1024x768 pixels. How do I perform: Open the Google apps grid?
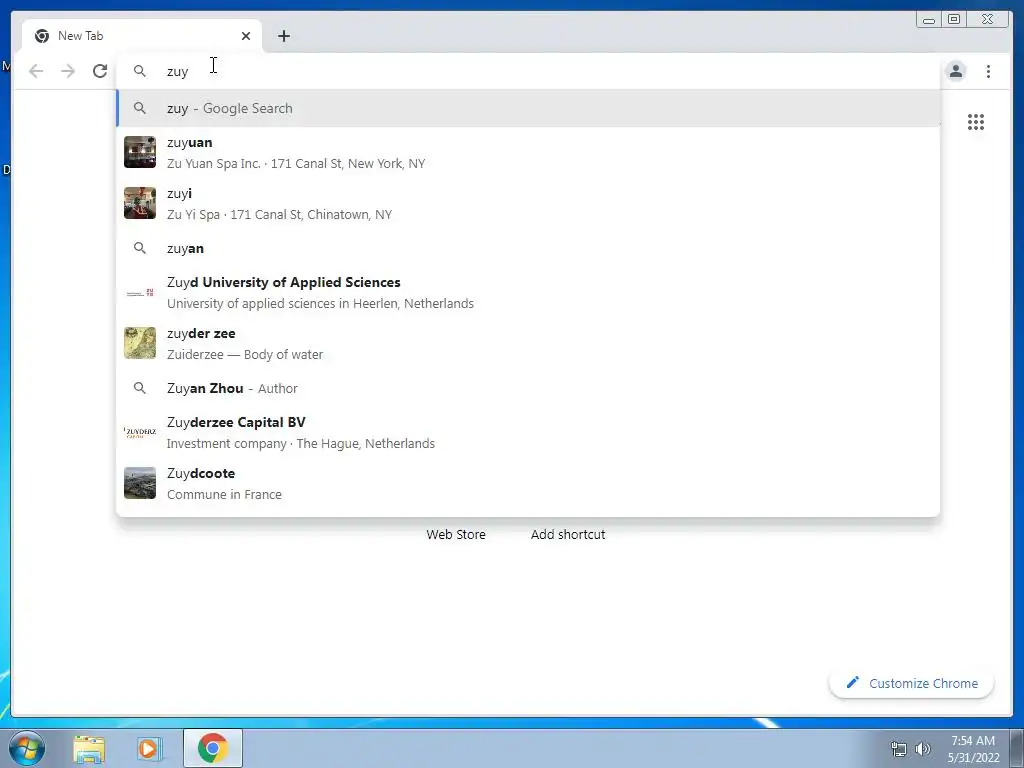tap(976, 122)
